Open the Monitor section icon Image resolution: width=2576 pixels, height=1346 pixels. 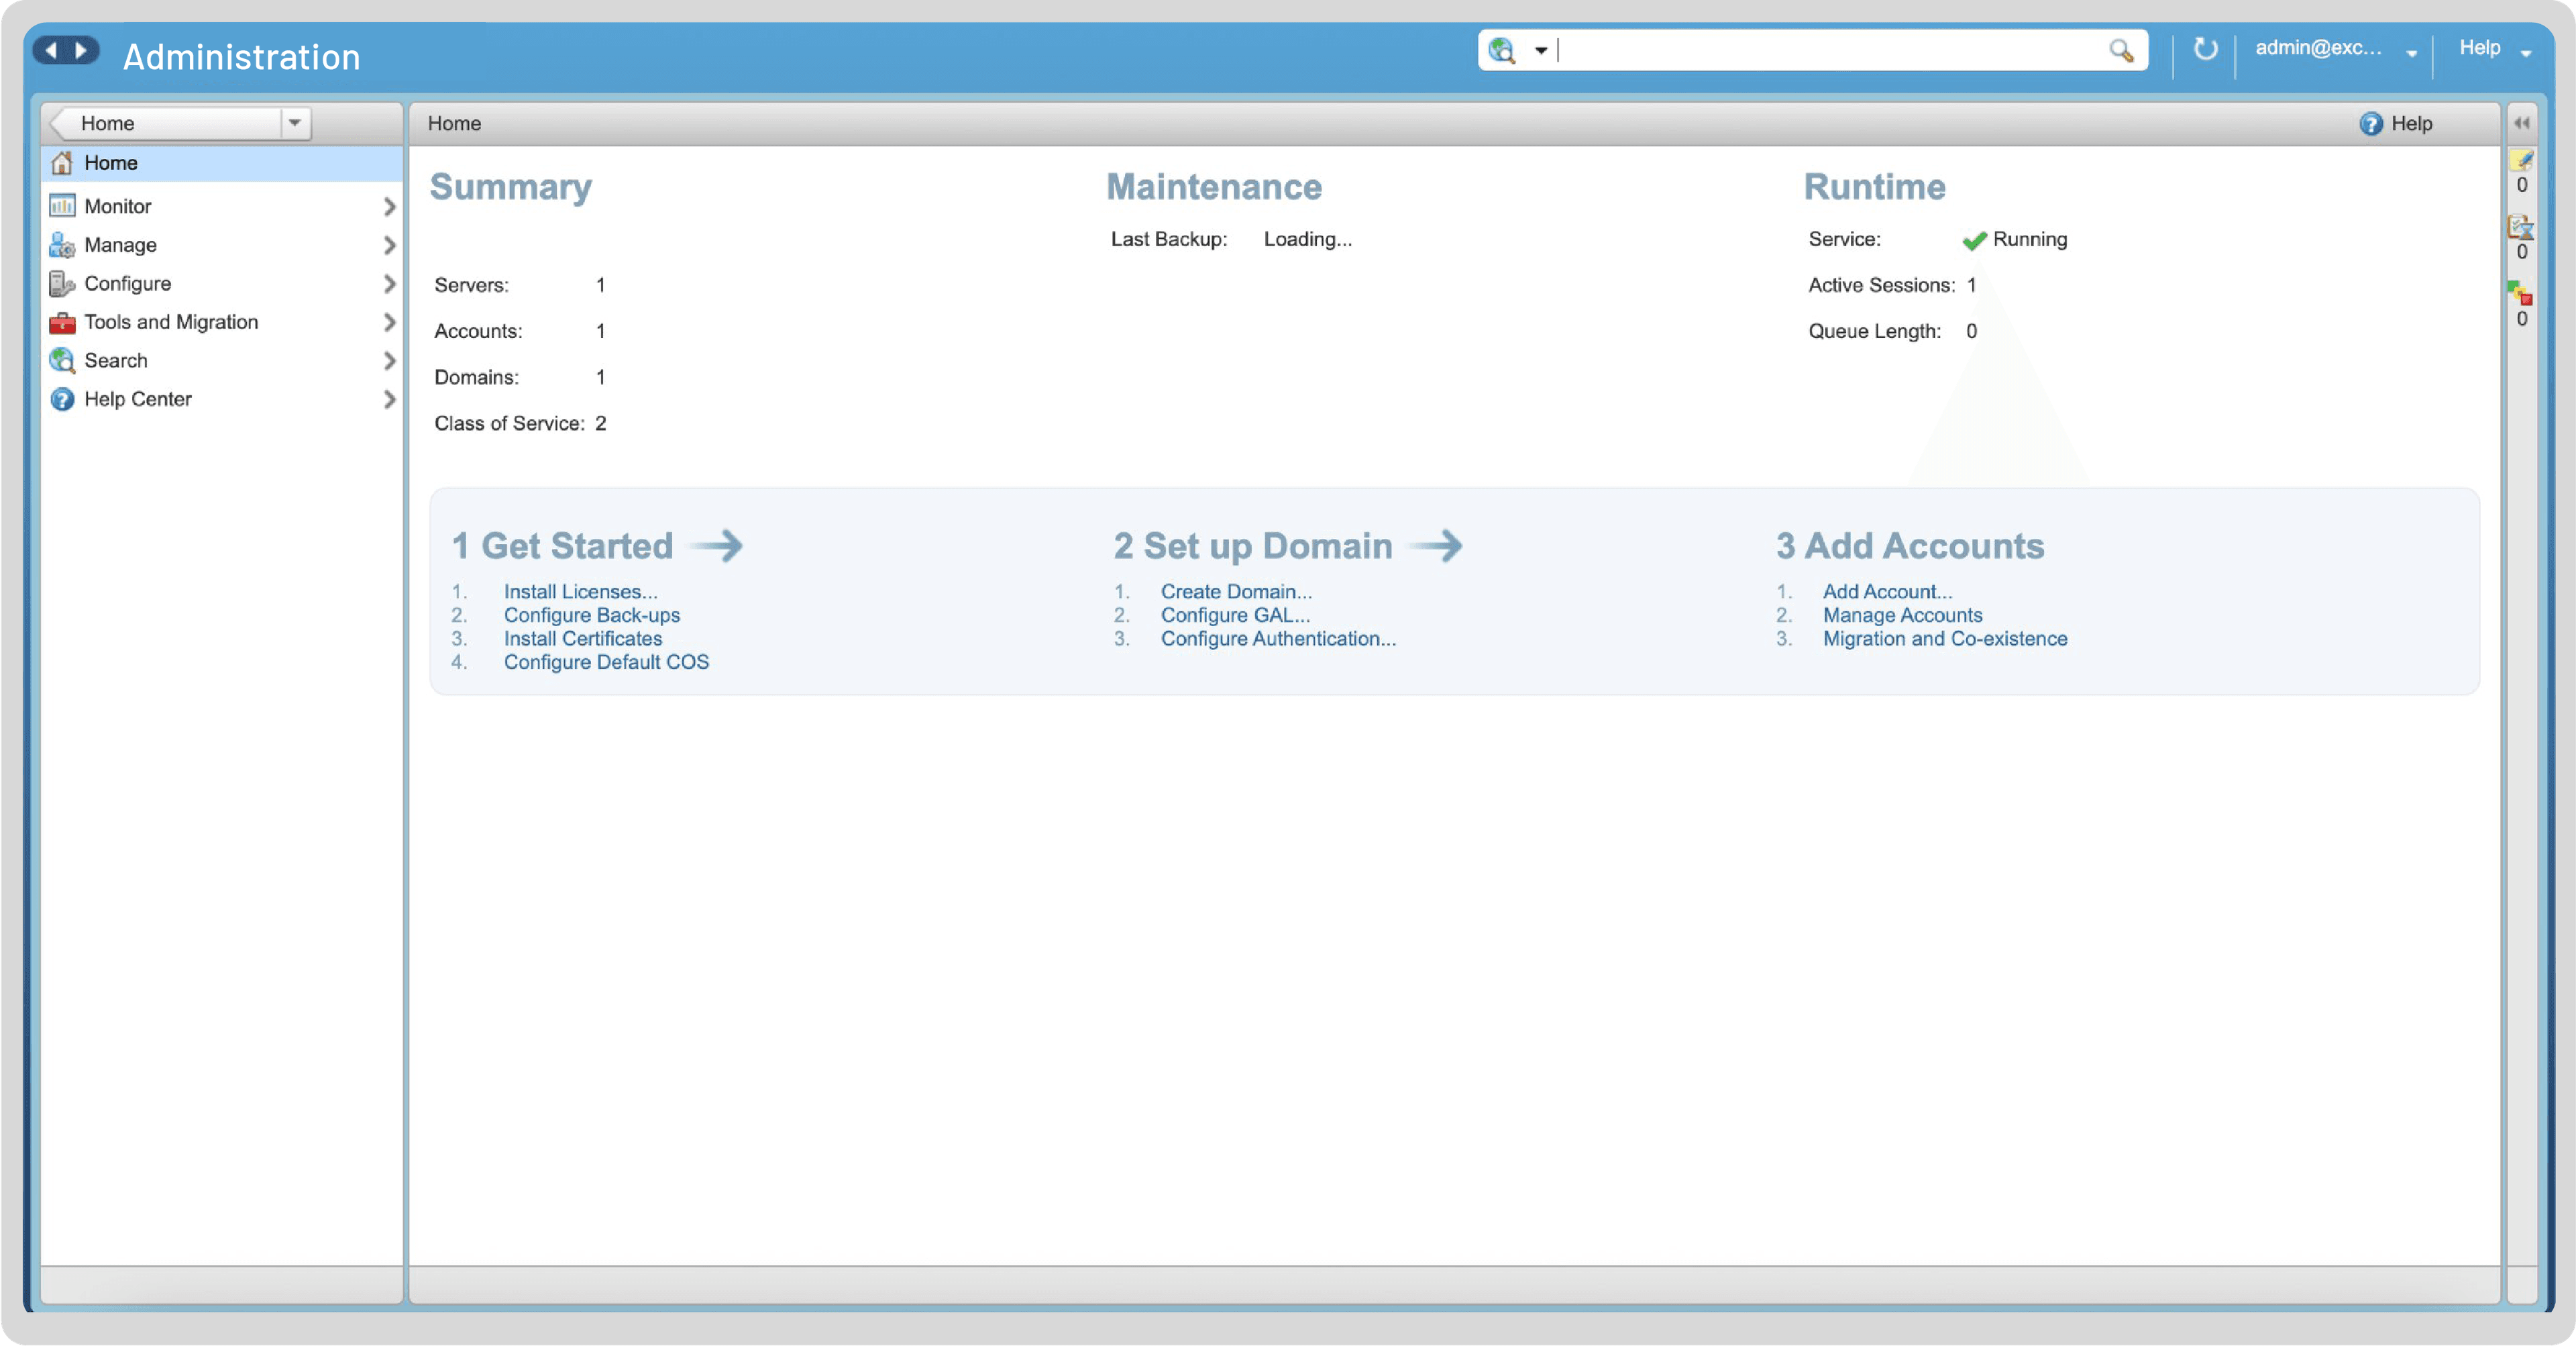(x=61, y=206)
